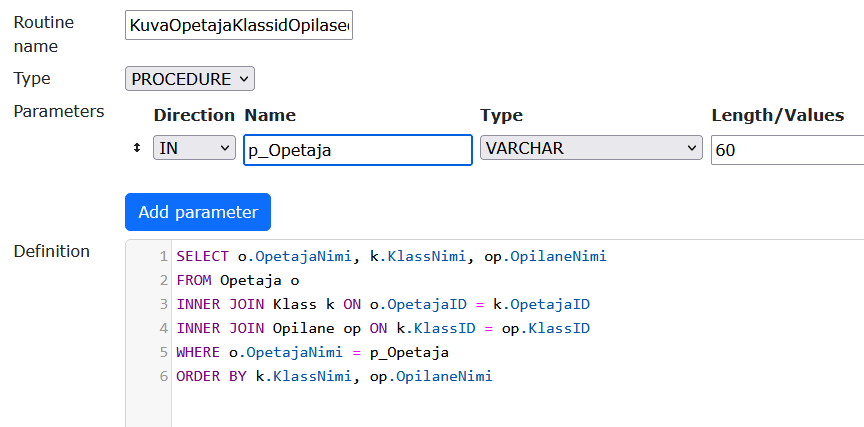Click p_Opetaja in the WHERE clause

(411, 353)
